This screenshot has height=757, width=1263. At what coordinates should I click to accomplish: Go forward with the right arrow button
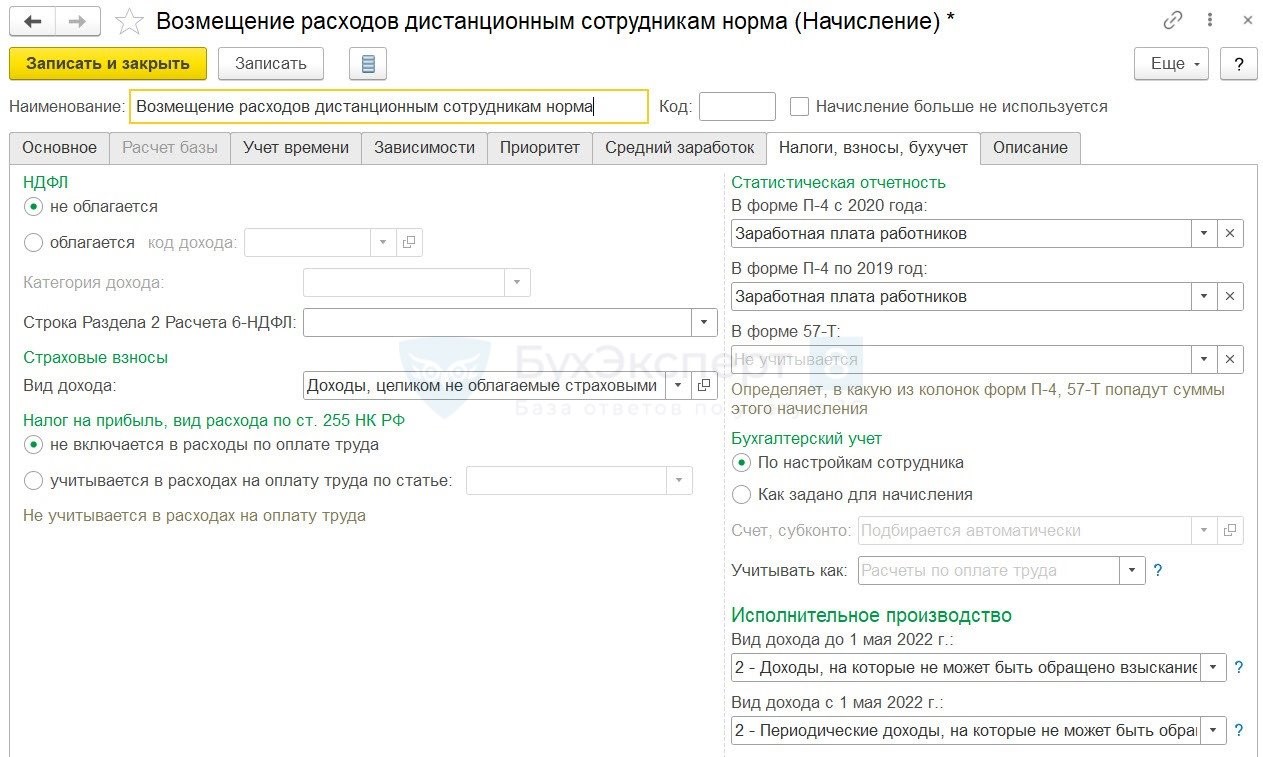point(78,20)
